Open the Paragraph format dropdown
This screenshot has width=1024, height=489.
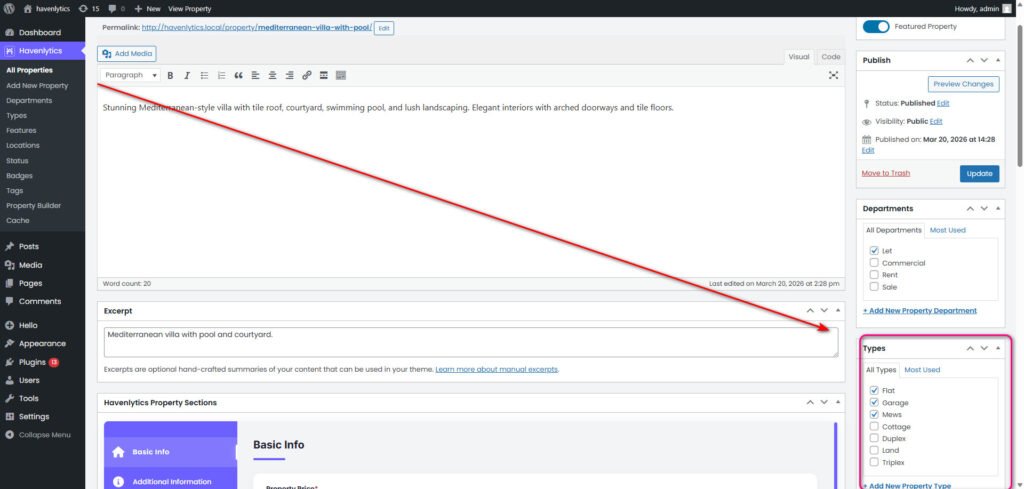(x=131, y=75)
